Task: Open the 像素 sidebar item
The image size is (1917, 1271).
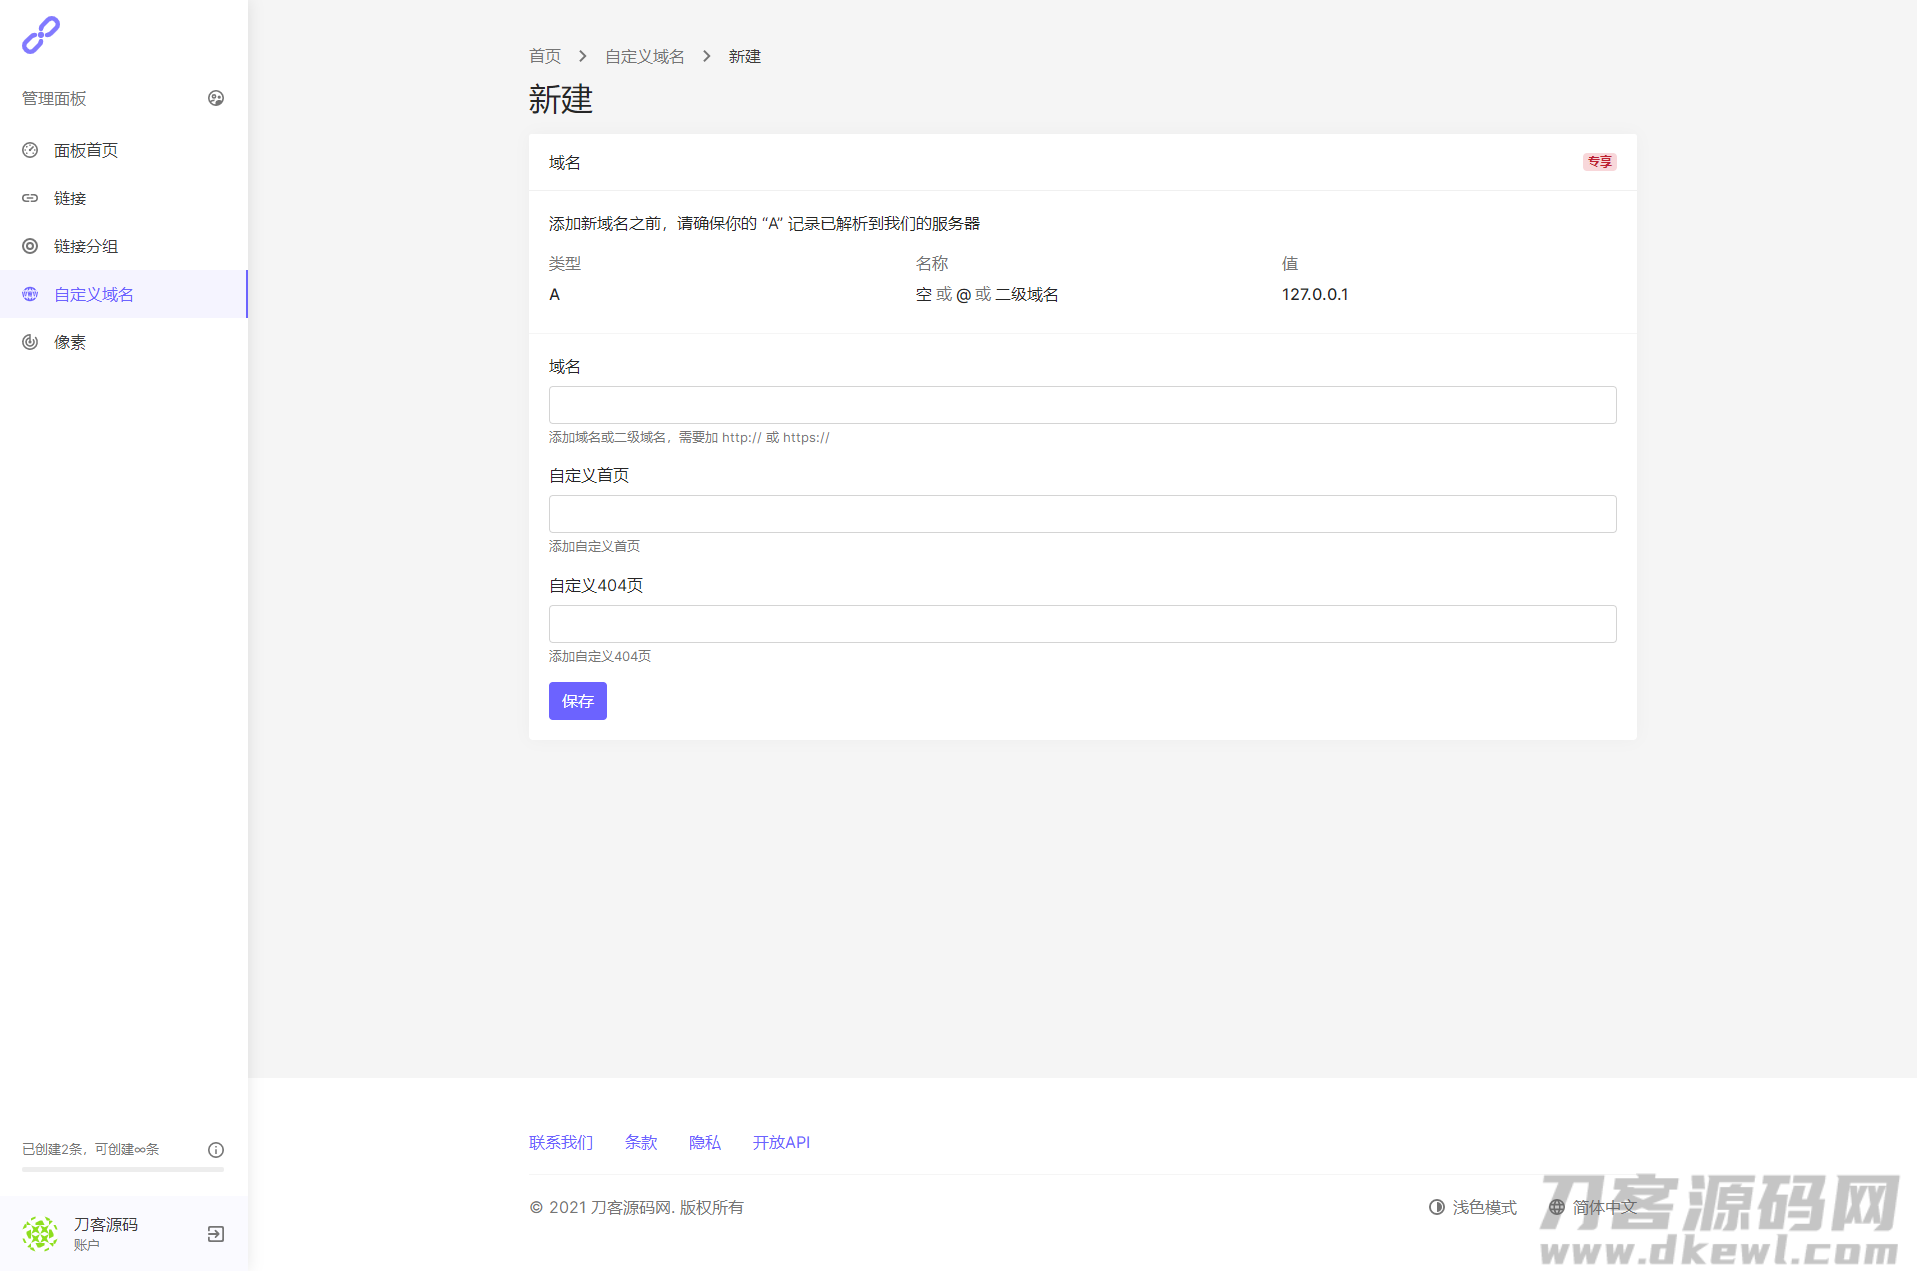Action: click(x=70, y=342)
